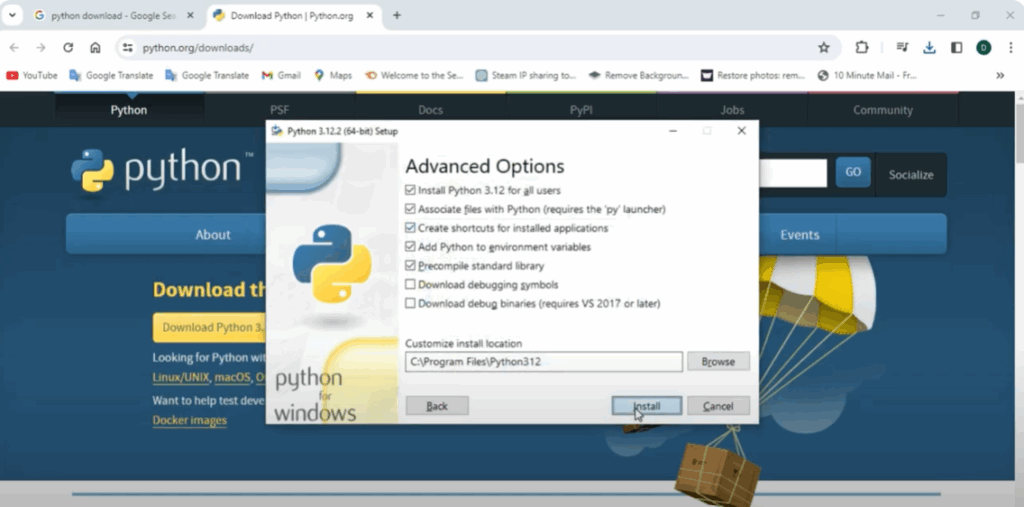
Task: Click the browser forward arrow
Action: click(x=41, y=48)
